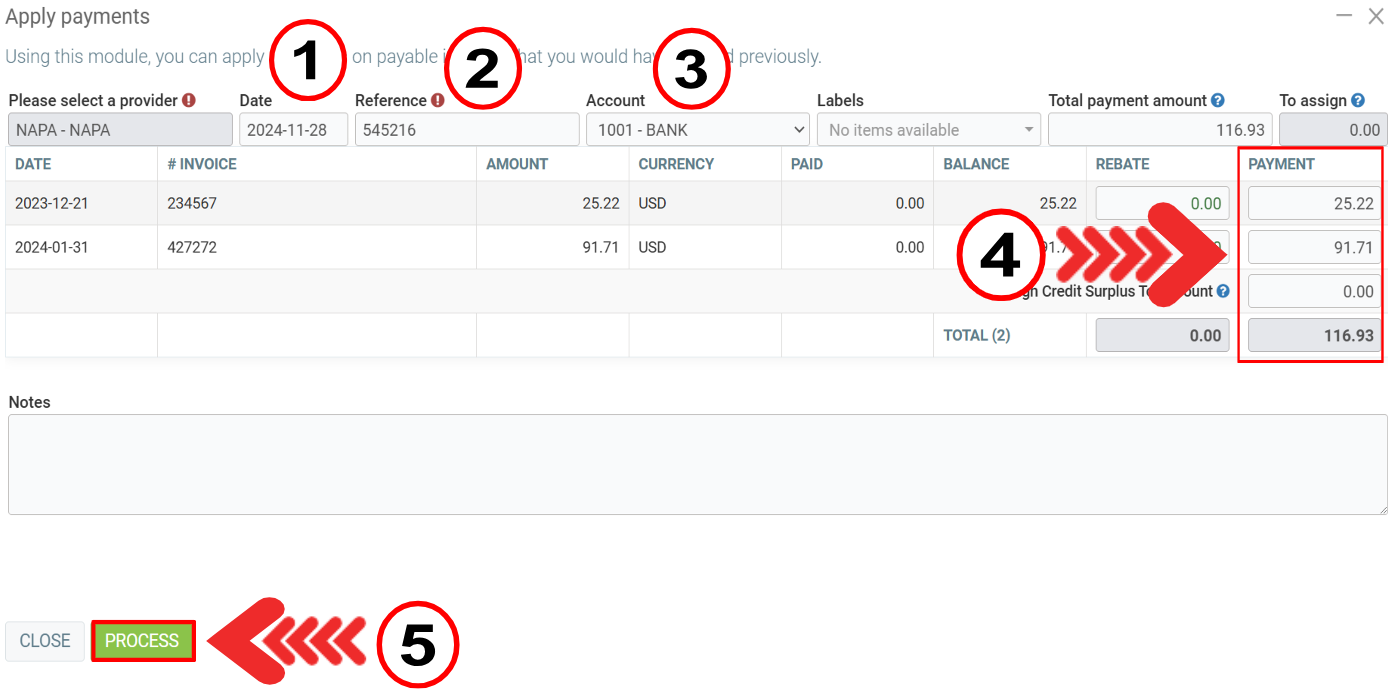Click the Reference required warning icon

(437, 100)
